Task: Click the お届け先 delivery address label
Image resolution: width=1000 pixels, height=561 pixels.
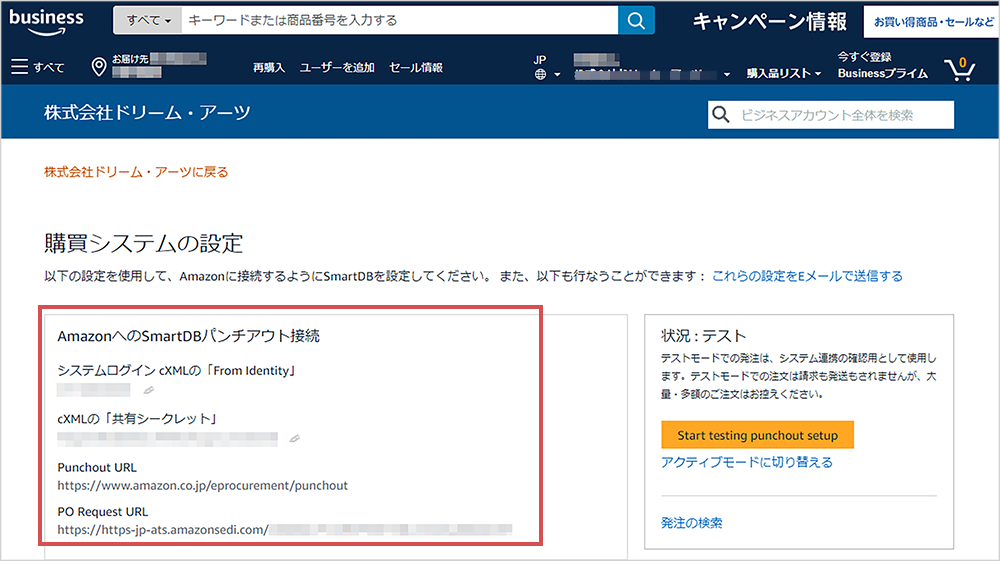Action: click(130, 59)
